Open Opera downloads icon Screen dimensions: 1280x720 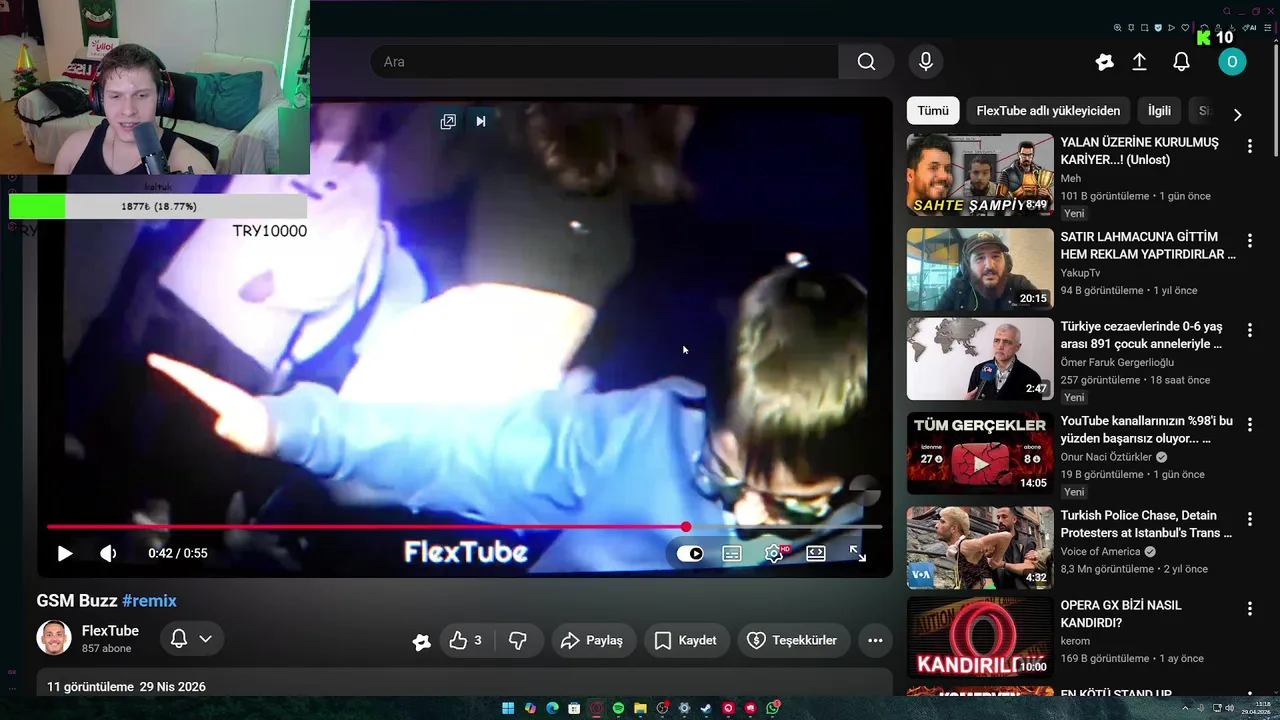coord(1232,28)
